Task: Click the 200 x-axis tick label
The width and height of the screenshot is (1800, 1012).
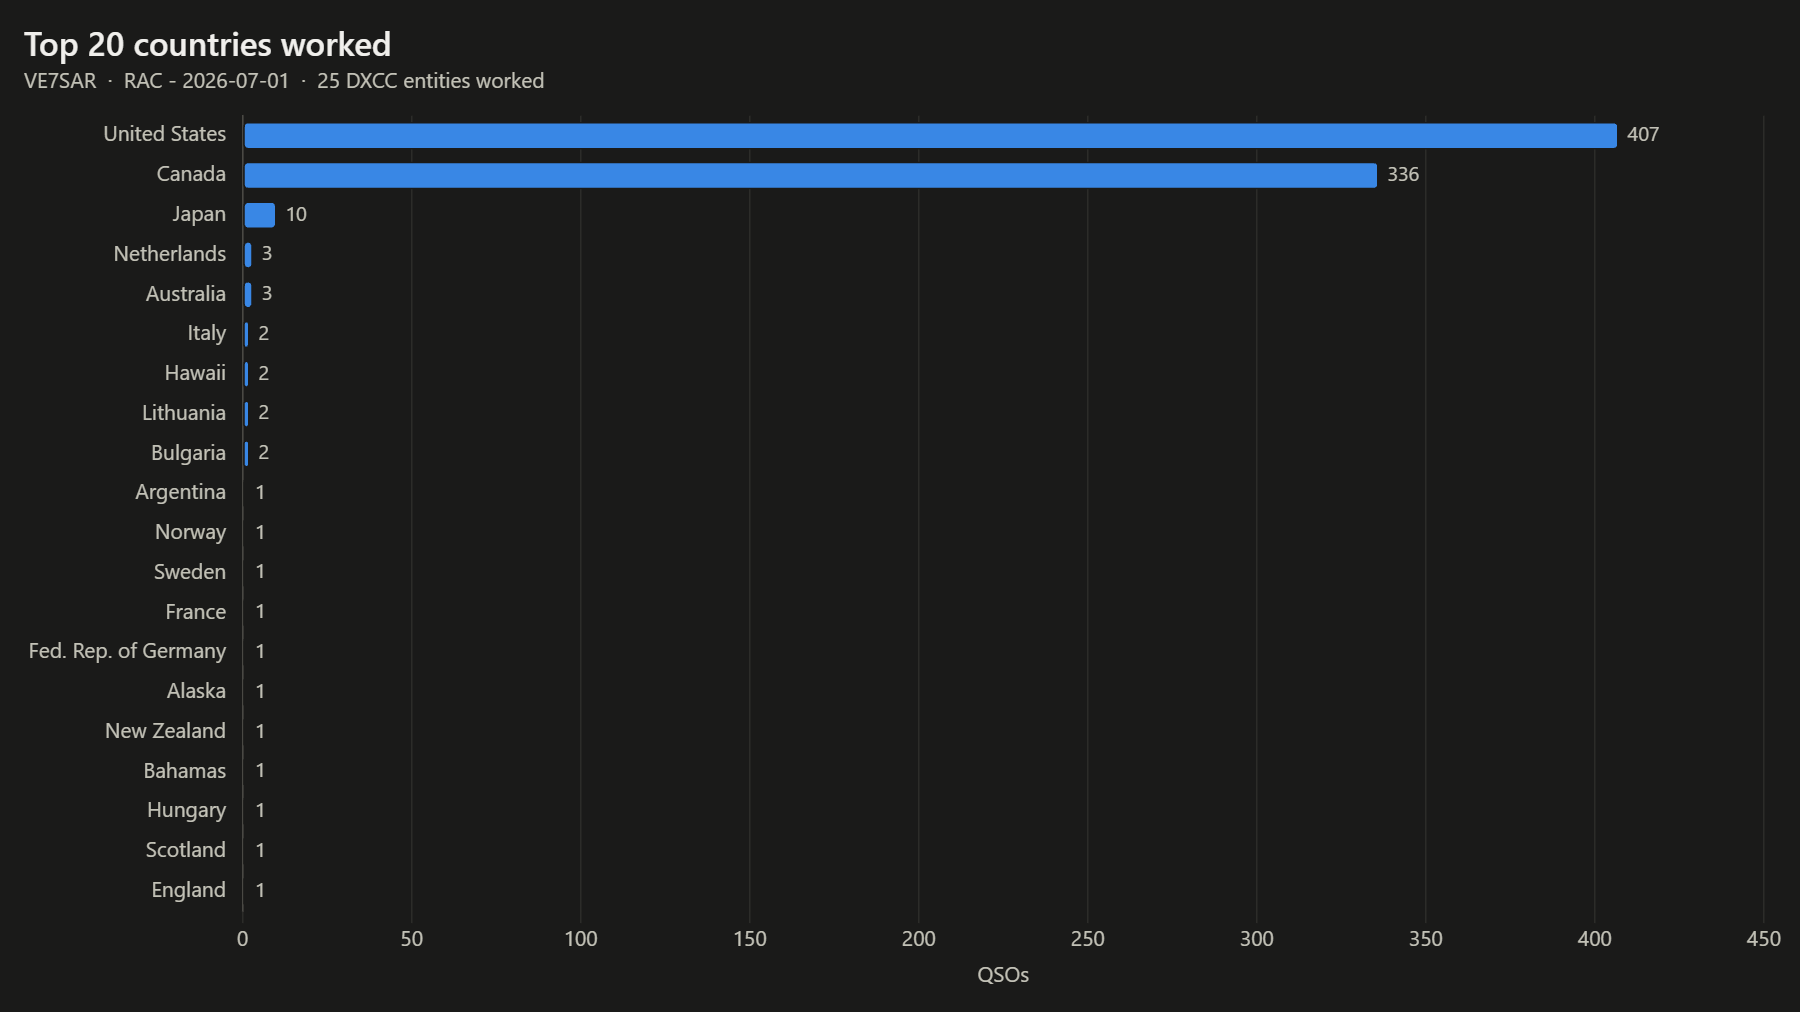Action: click(x=919, y=939)
